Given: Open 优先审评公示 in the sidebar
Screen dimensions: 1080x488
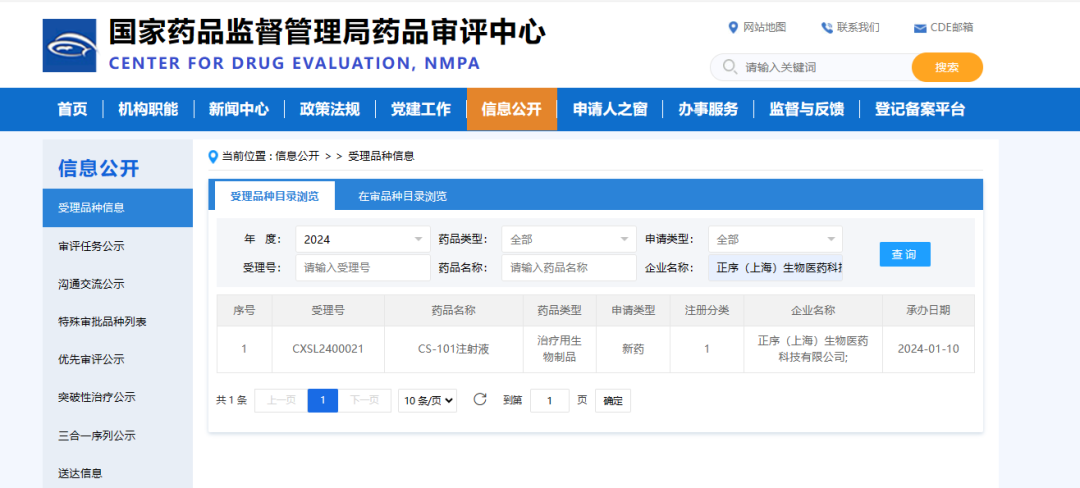Looking at the screenshot, I should tap(91, 359).
